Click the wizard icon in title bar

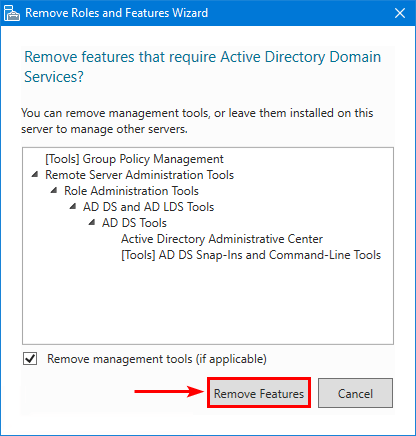pos(11,13)
